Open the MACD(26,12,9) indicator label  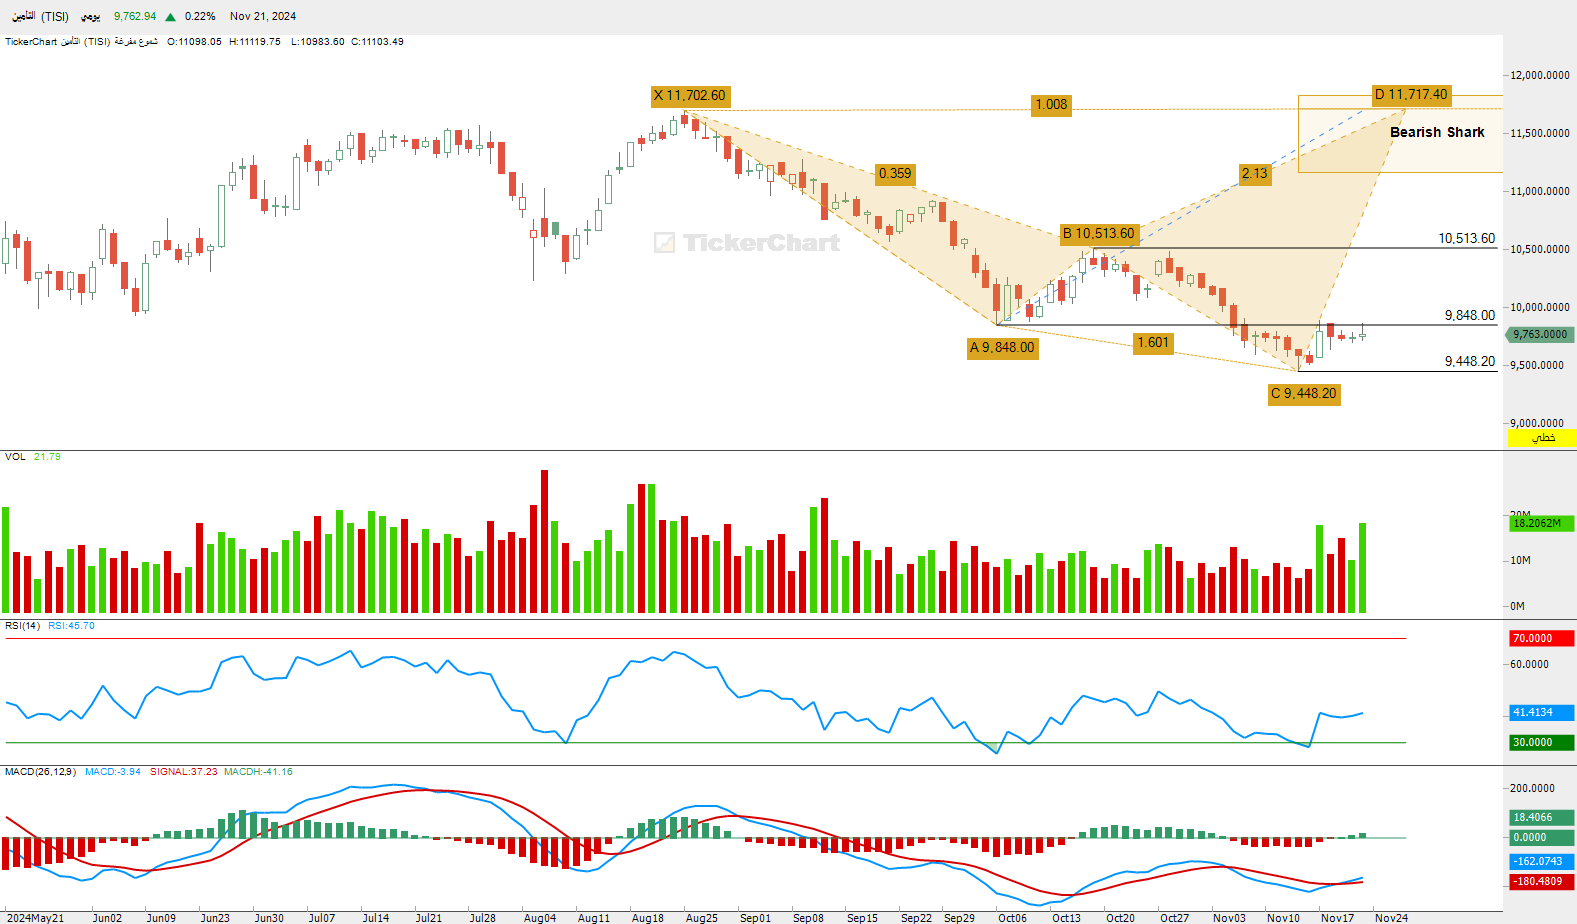[x=40, y=772]
